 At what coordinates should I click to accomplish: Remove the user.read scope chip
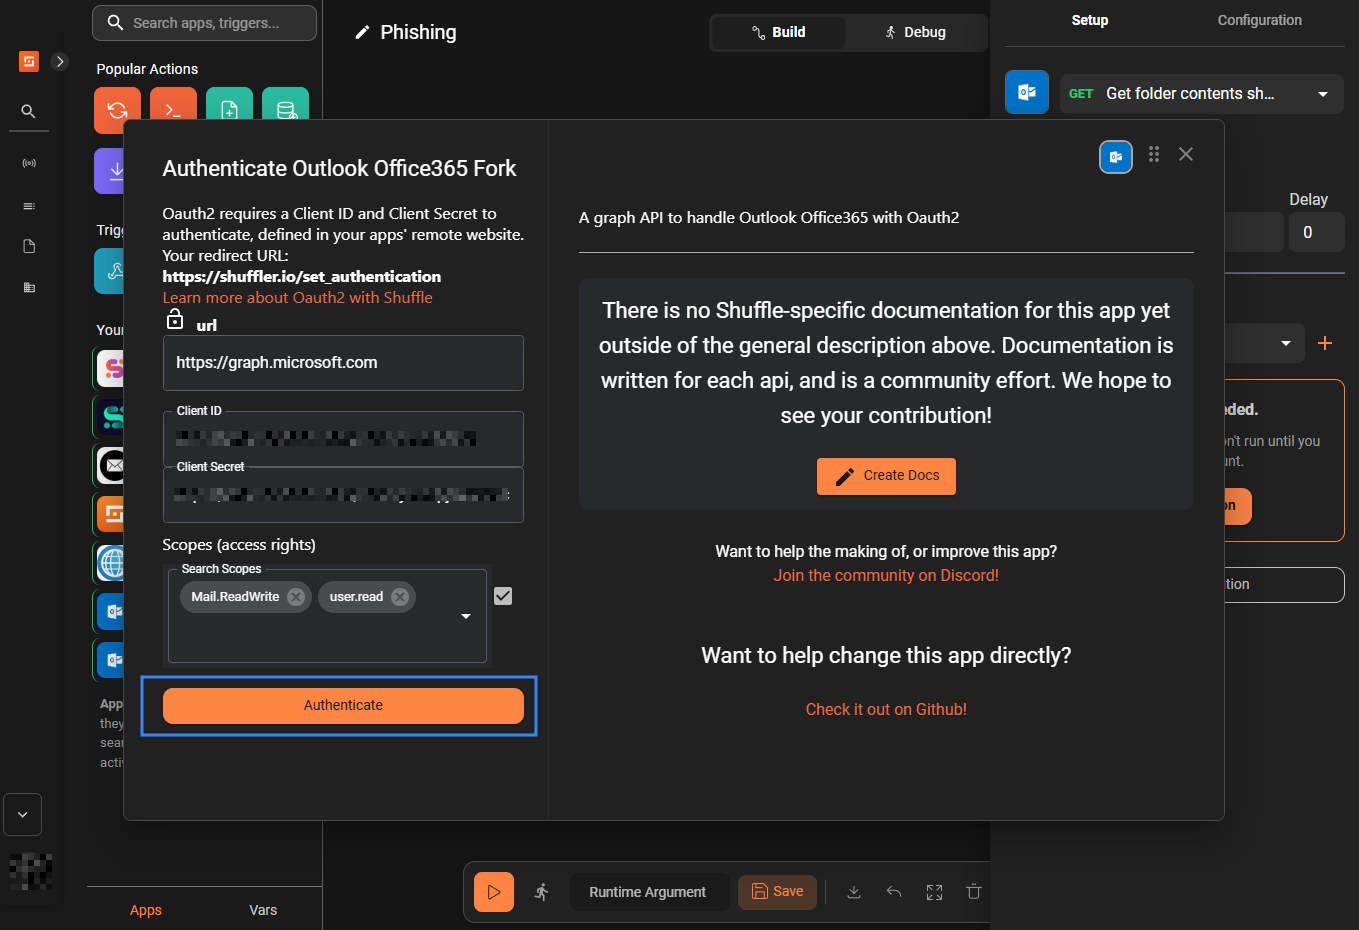pos(400,597)
